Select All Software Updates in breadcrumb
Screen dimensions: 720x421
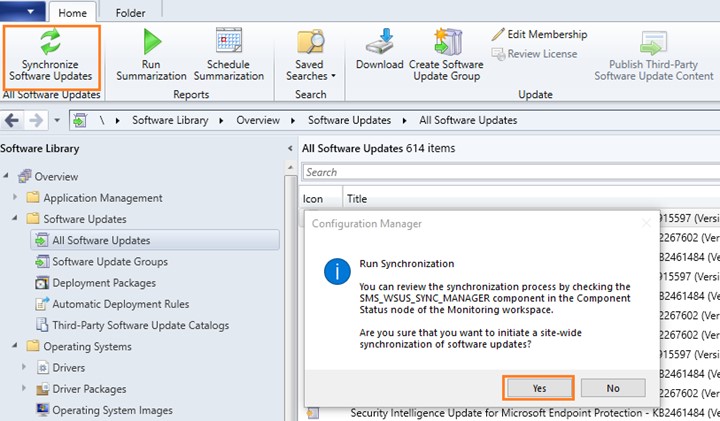pyautogui.click(x=468, y=120)
